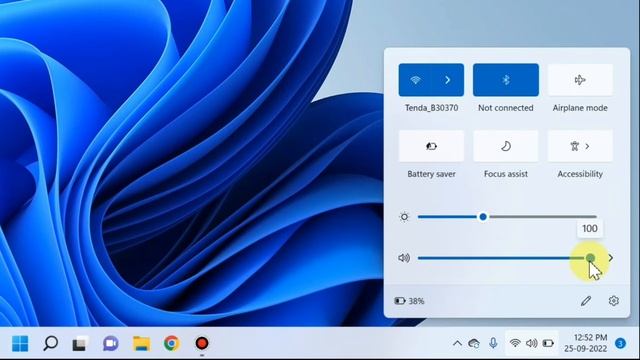Open the sound output chevron next to volume
Viewport: 640px width, 360px height.
[x=611, y=258]
